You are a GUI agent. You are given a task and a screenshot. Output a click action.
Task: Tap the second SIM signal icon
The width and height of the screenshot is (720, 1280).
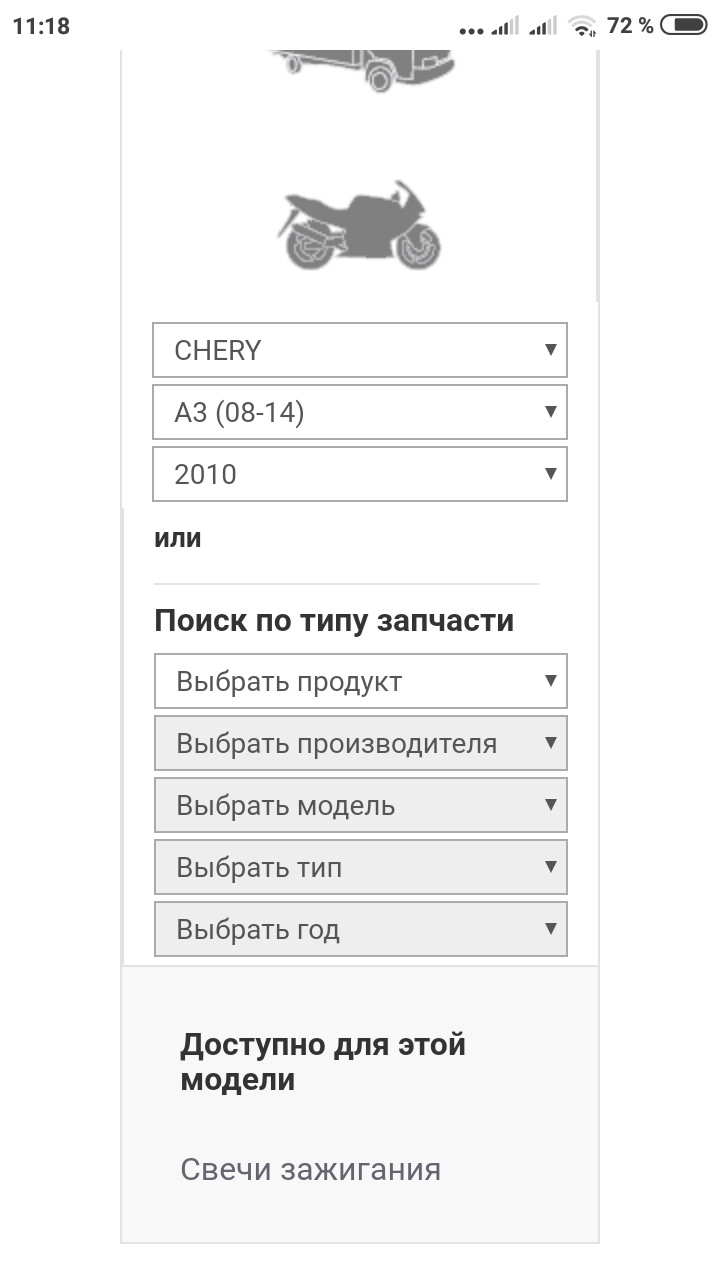543,25
